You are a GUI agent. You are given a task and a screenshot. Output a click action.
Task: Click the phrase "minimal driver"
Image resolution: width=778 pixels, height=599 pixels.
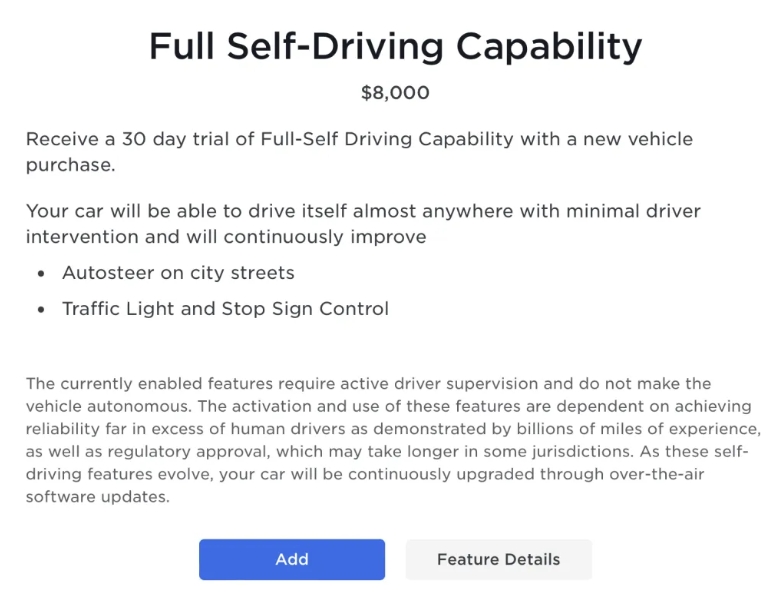coord(636,211)
